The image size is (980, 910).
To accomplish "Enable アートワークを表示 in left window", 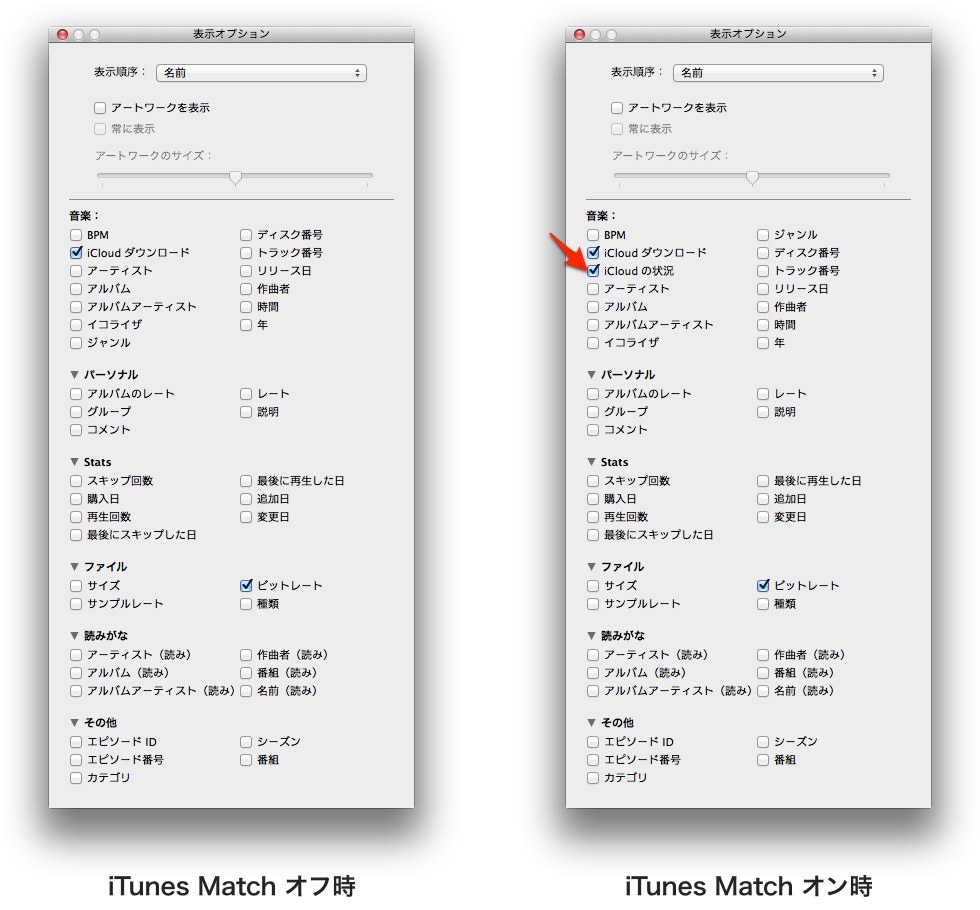I will pos(100,108).
